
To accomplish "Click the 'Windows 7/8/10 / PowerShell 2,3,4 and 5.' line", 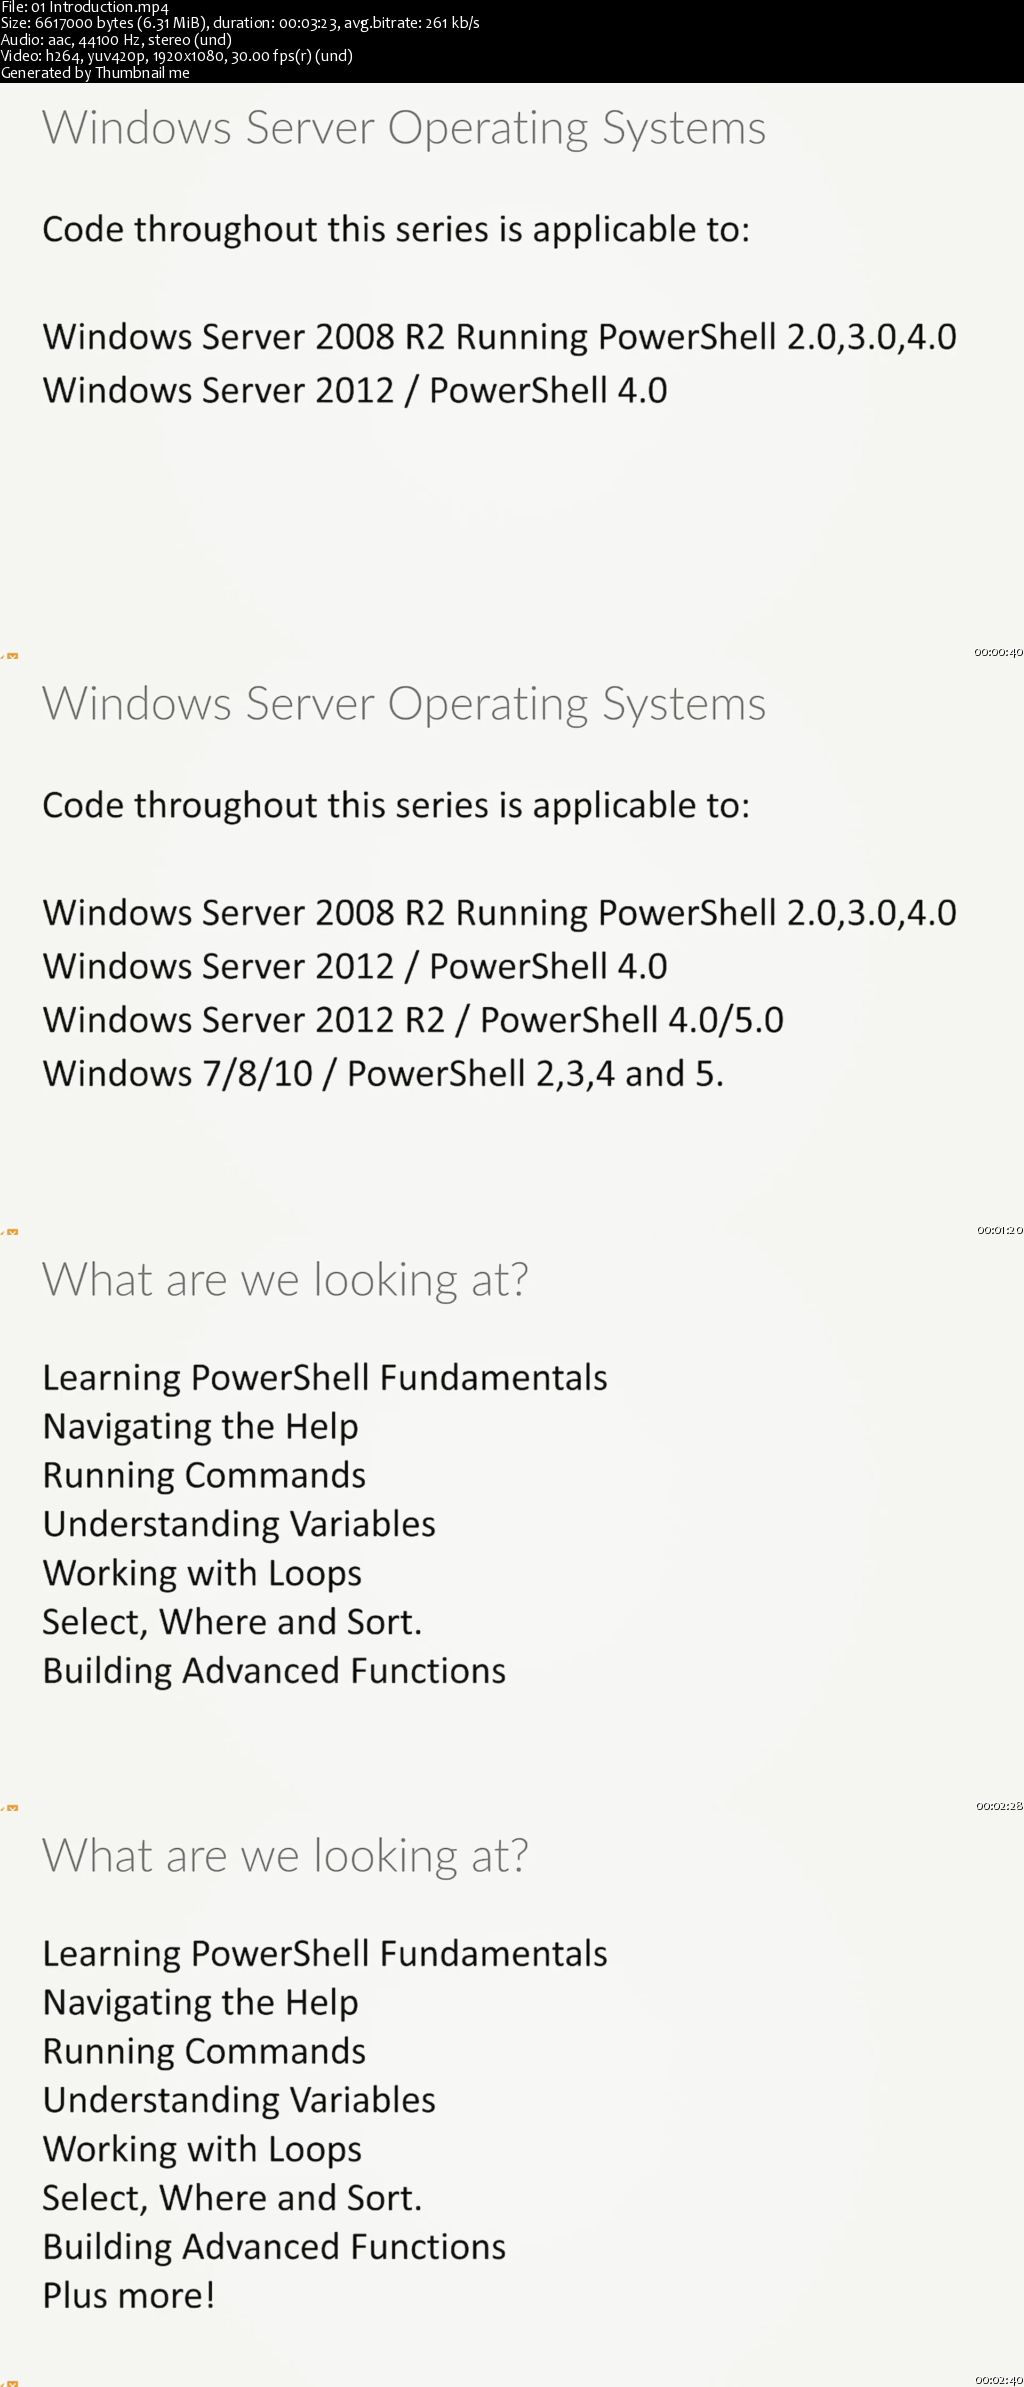I will (383, 1074).
